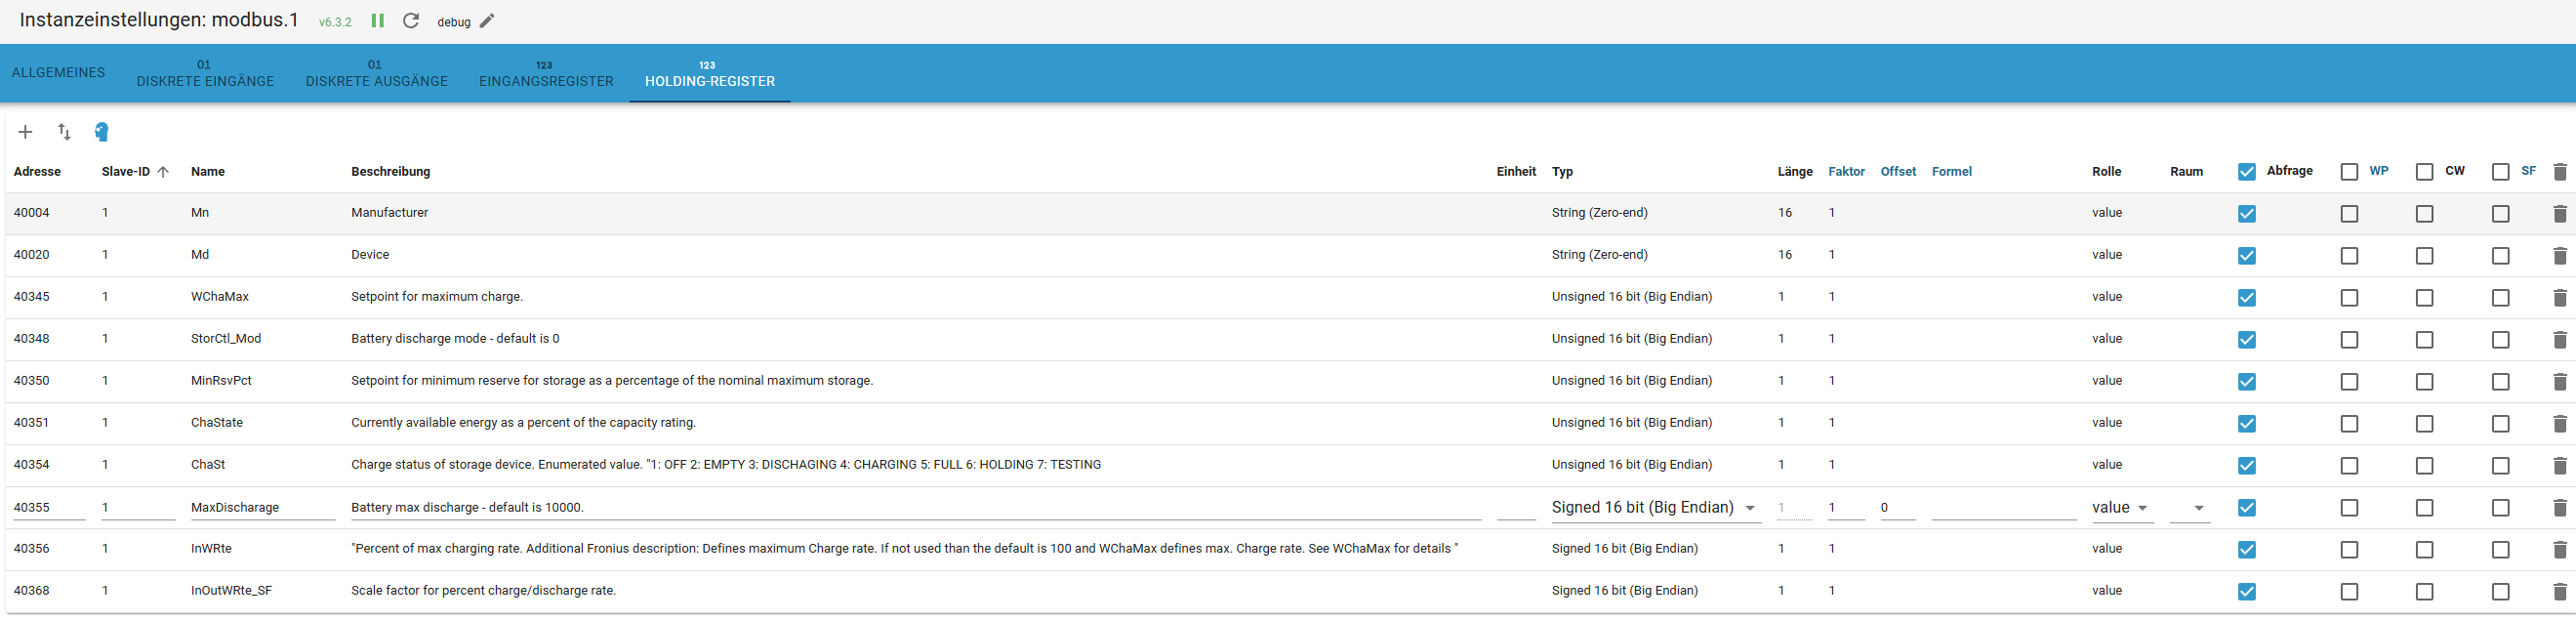Edit the debug log level with pencil

pos(487,21)
